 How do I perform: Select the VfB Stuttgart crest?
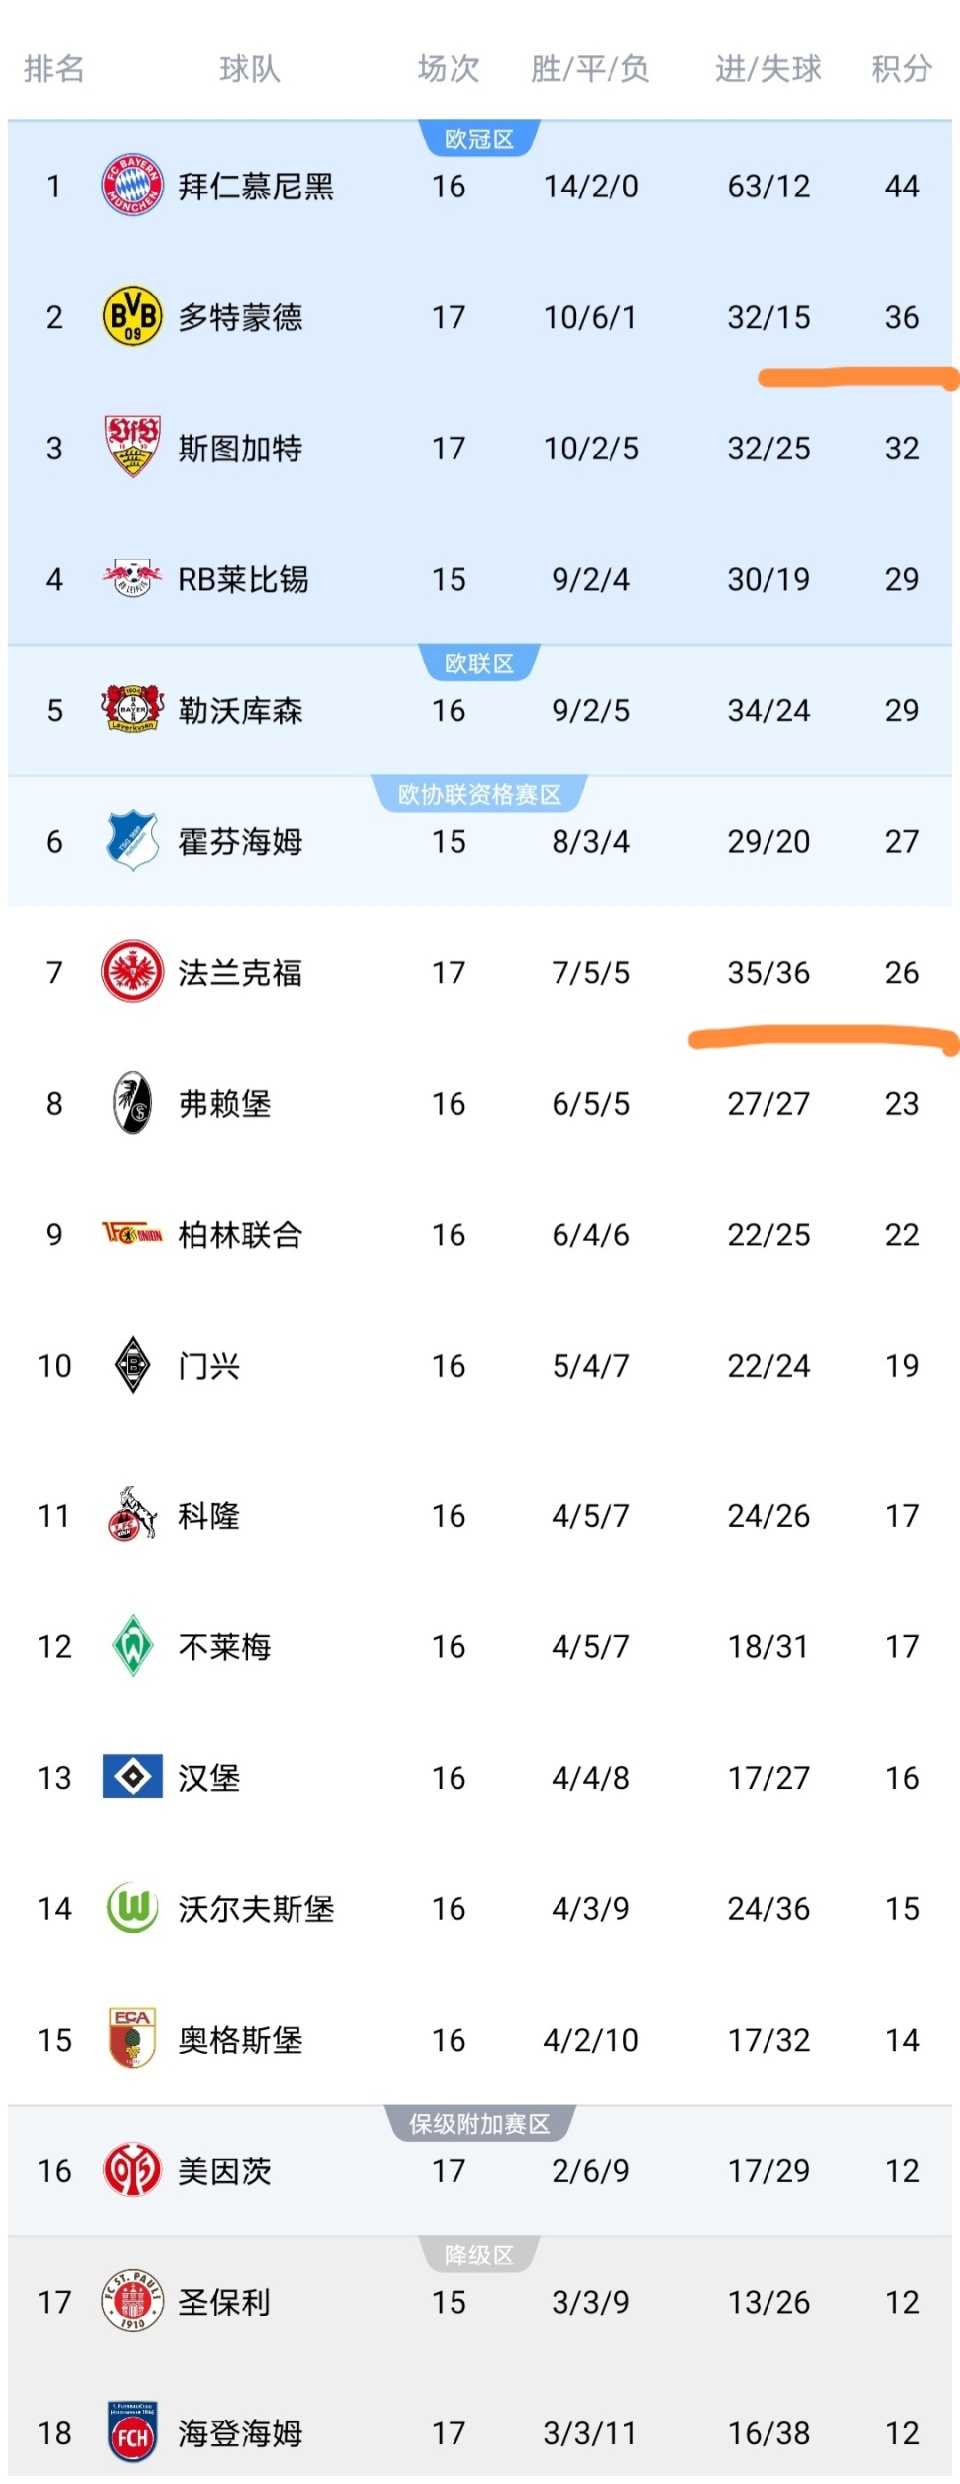tap(132, 447)
